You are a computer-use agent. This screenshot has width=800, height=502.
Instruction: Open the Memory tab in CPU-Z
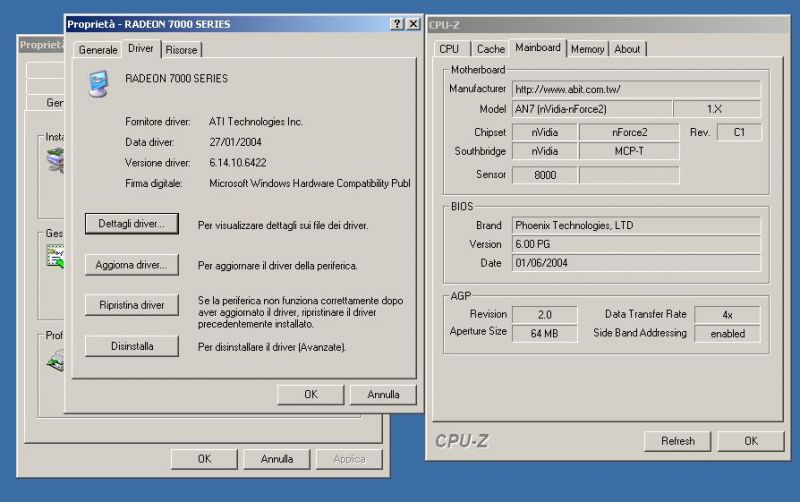pyautogui.click(x=587, y=49)
